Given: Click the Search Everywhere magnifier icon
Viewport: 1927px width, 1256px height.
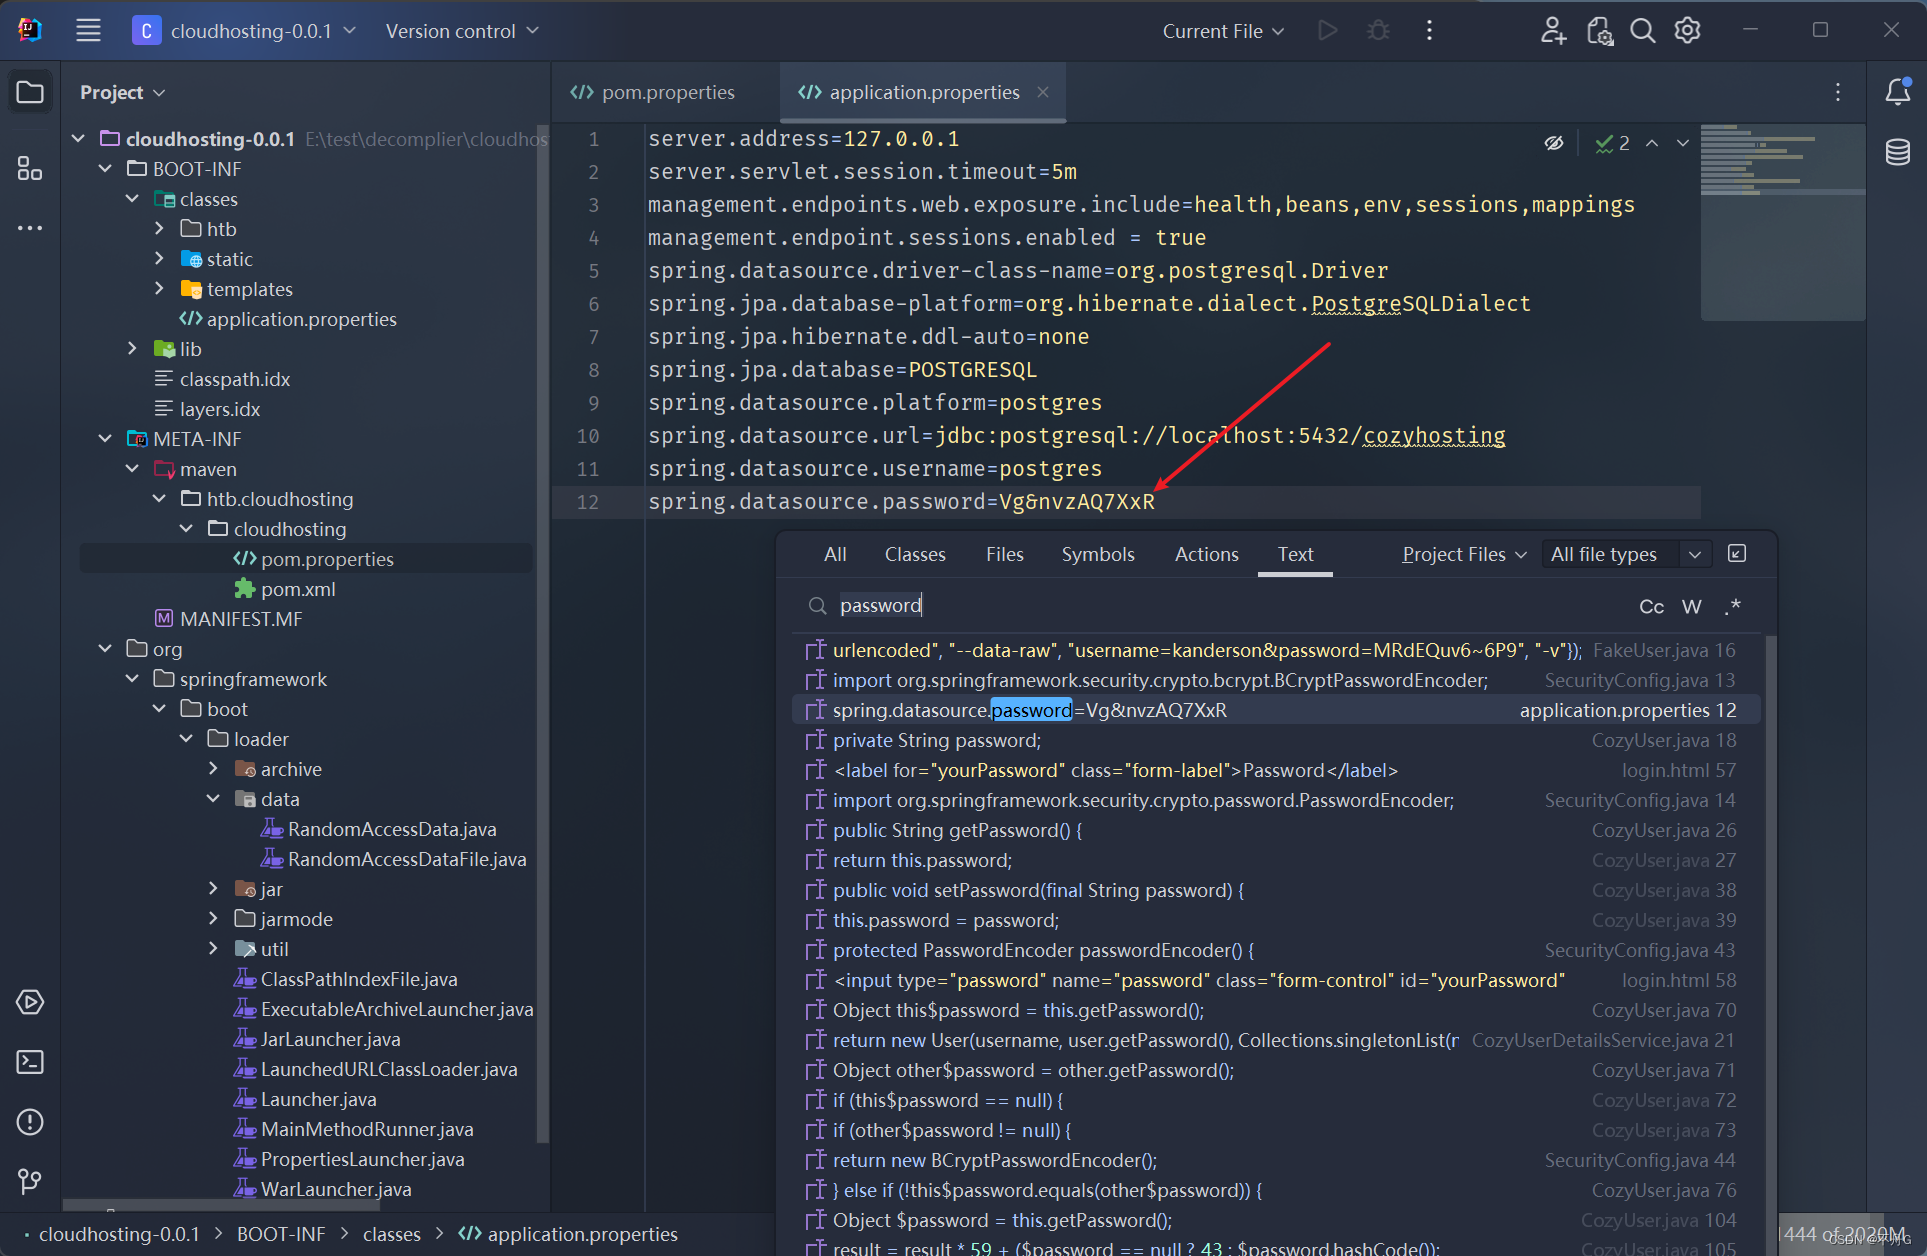Looking at the screenshot, I should click(x=1642, y=31).
